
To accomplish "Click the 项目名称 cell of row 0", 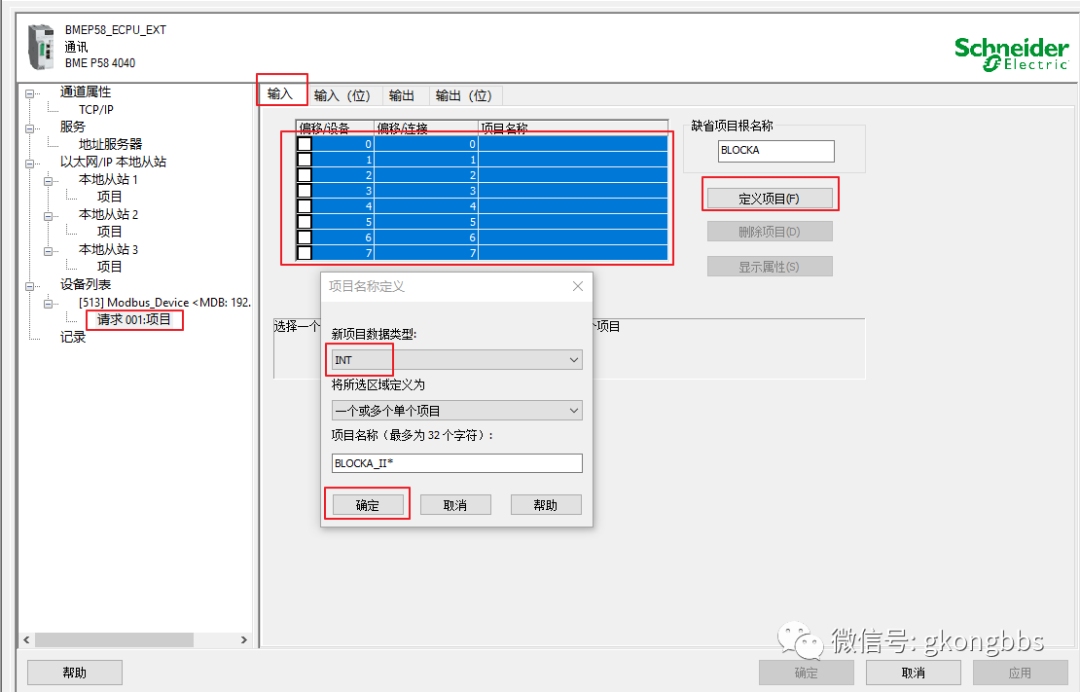I will (573, 144).
